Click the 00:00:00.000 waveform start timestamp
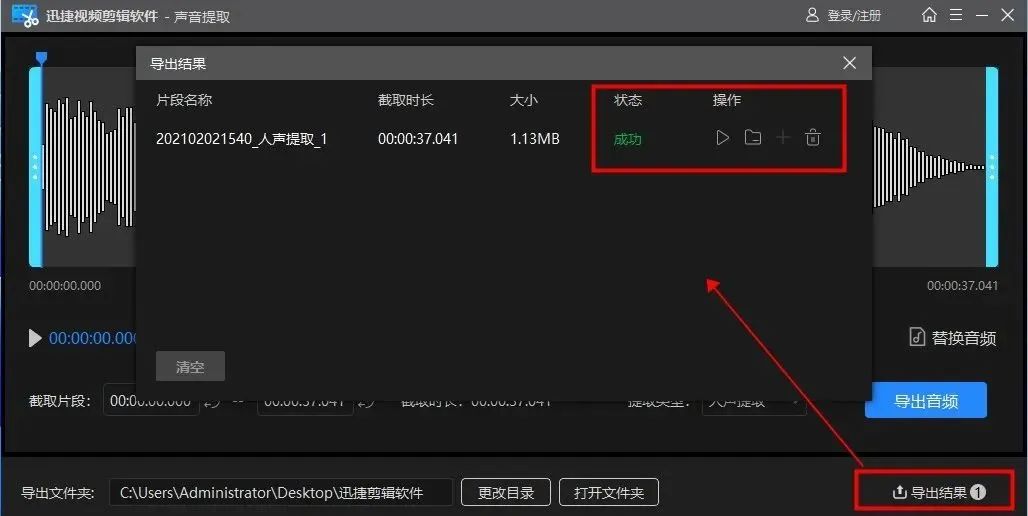Viewport: 1028px width, 516px height. coord(65,286)
